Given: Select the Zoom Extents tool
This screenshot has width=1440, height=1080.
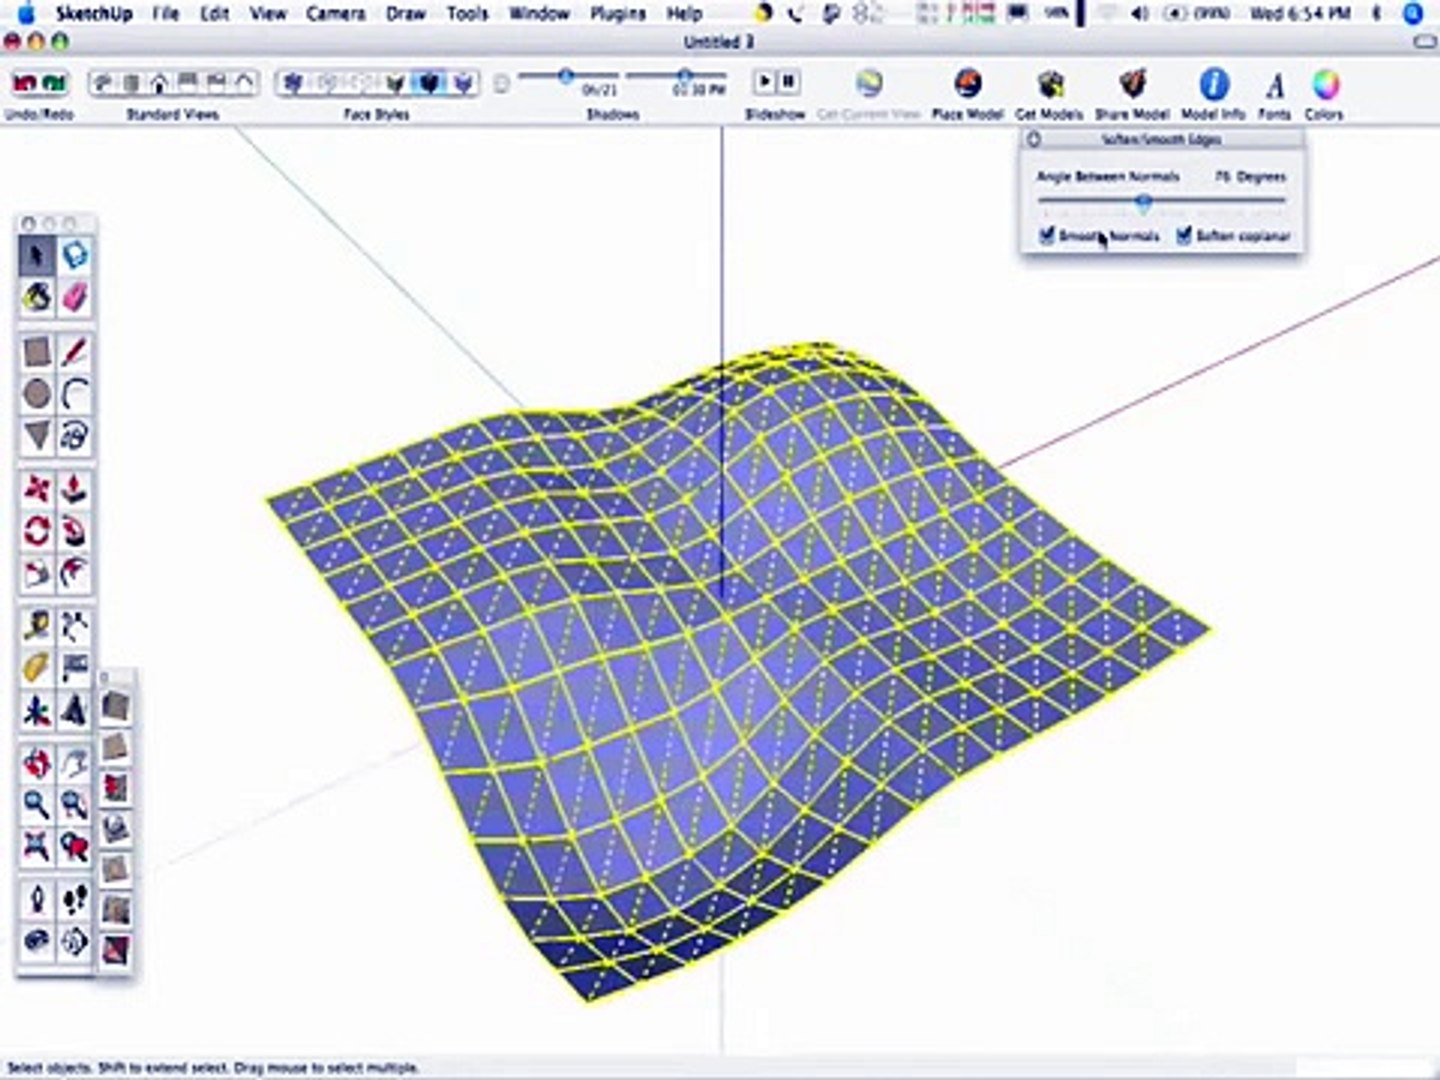Looking at the screenshot, I should [37, 847].
